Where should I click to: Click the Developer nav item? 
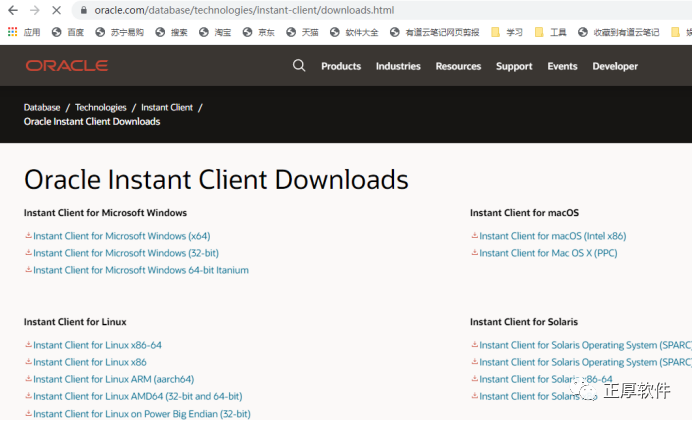pos(615,67)
